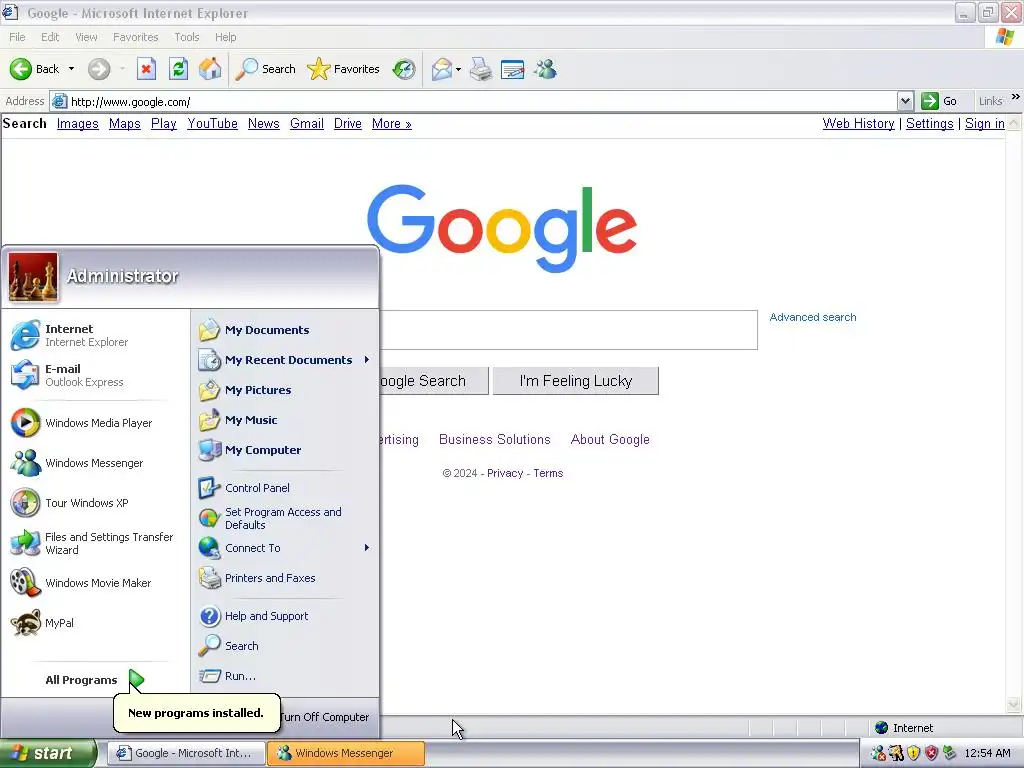The width and height of the screenshot is (1024, 768).
Task: Click the red security shield tray icon
Action: [x=931, y=753]
